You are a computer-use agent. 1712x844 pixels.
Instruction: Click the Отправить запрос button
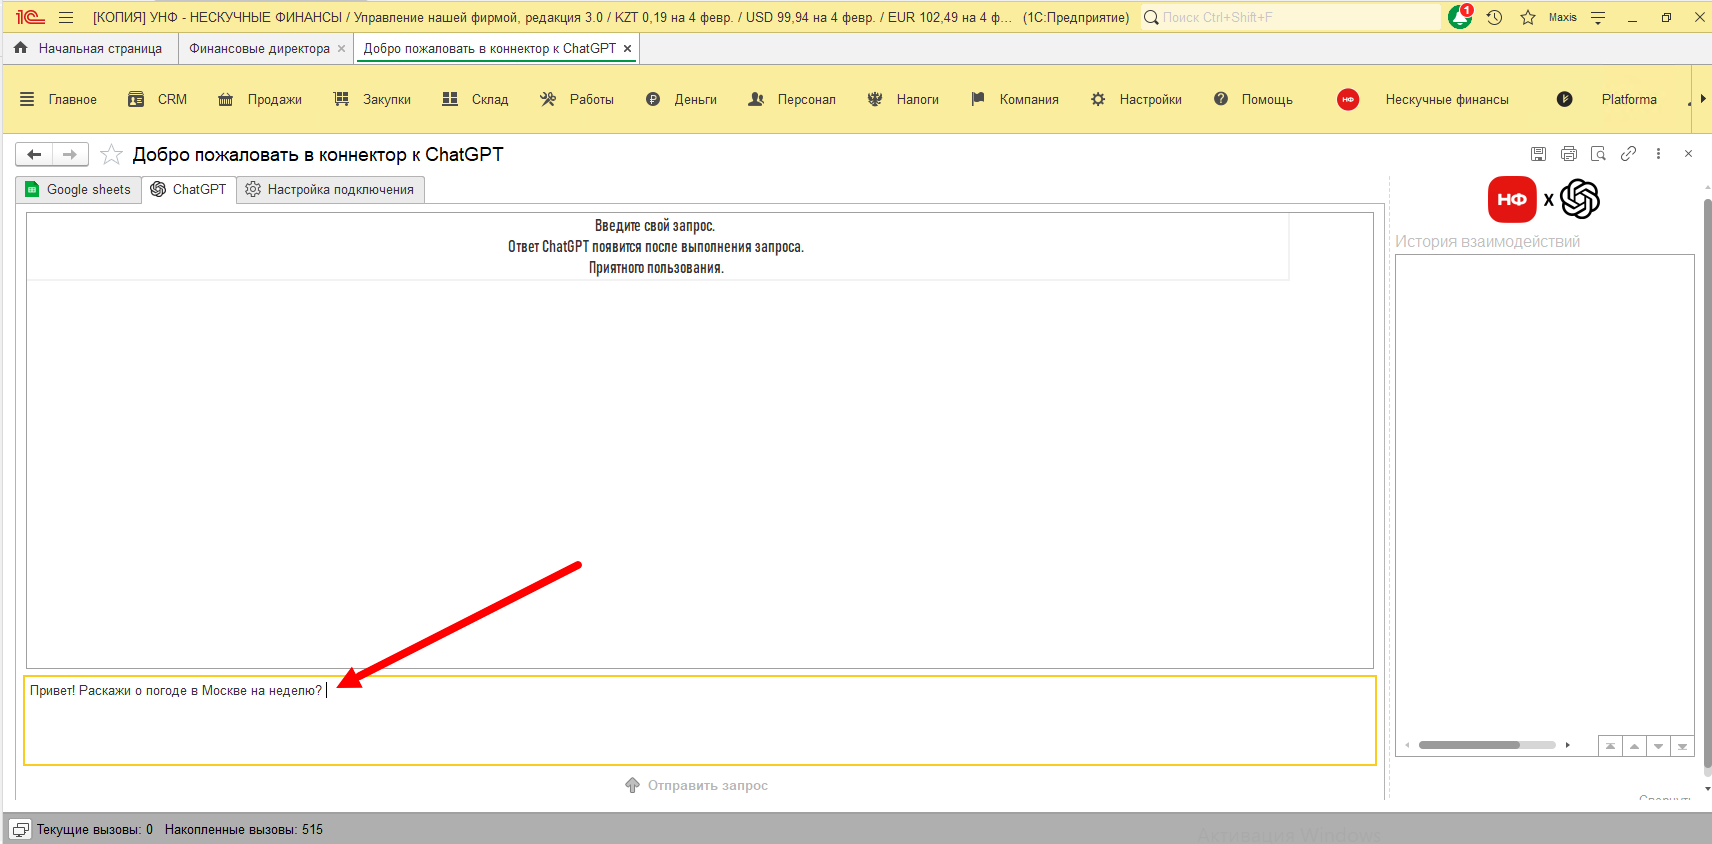click(697, 785)
